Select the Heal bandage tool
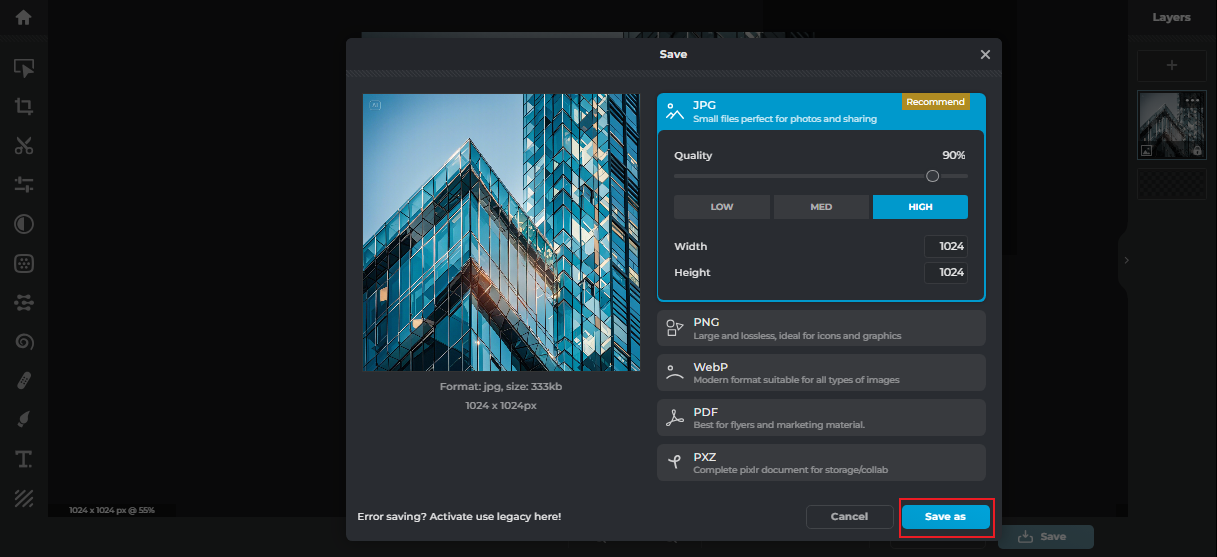The height and width of the screenshot is (557, 1217). coord(24,381)
